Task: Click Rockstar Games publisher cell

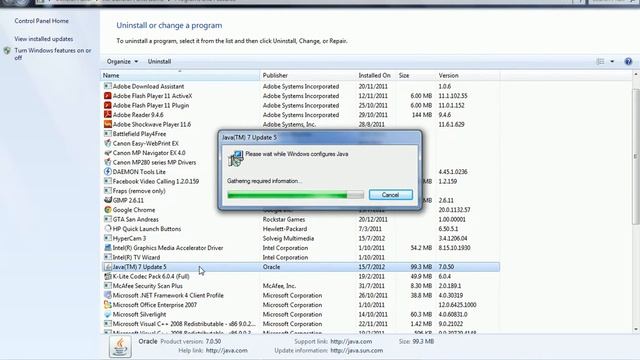Action: point(284,219)
